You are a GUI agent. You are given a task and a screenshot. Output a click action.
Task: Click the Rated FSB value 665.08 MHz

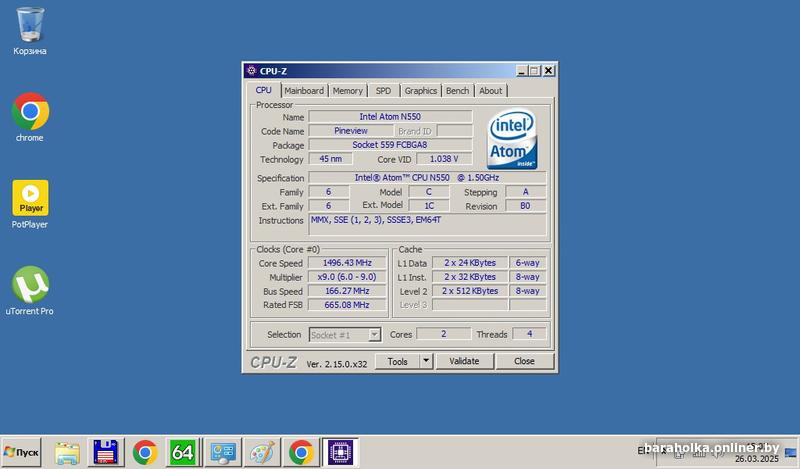[x=347, y=305]
